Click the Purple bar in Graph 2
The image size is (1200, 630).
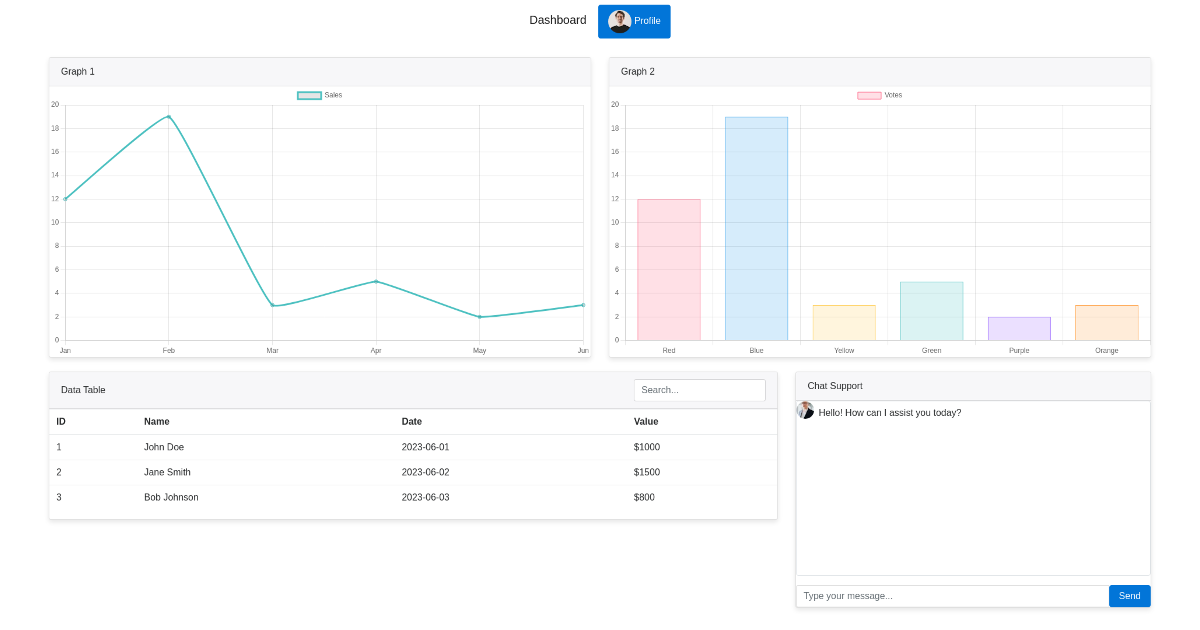coord(1018,326)
